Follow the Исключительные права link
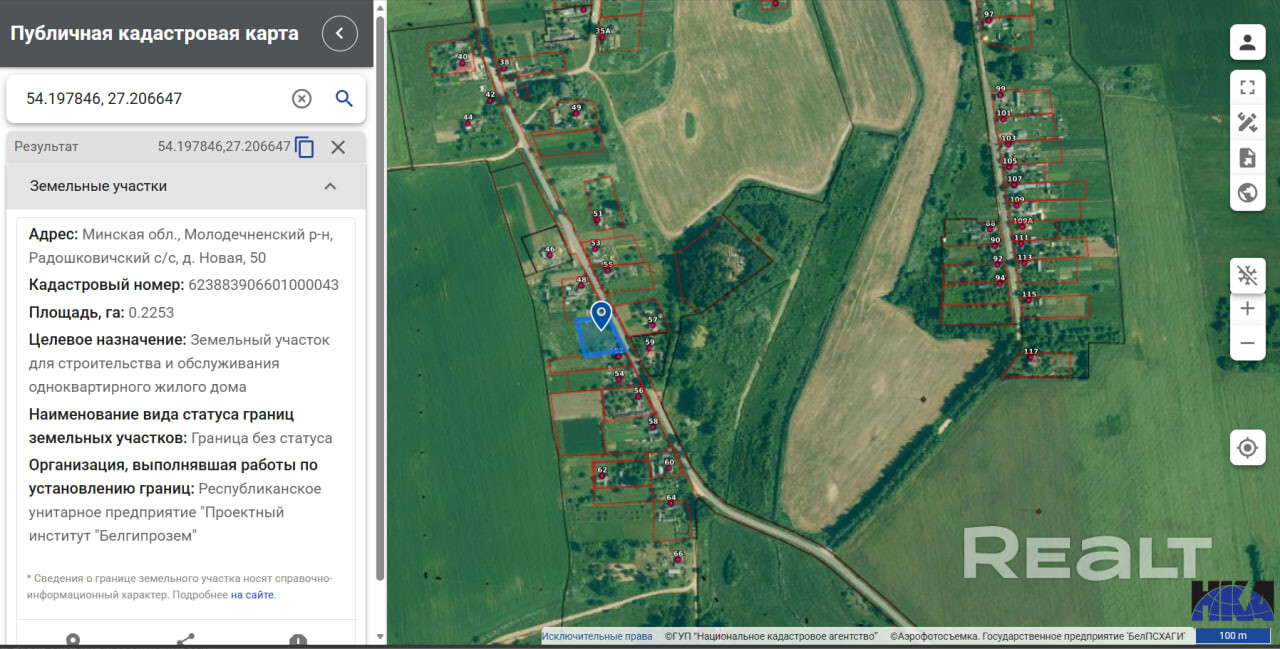This screenshot has width=1280, height=649. [596, 636]
